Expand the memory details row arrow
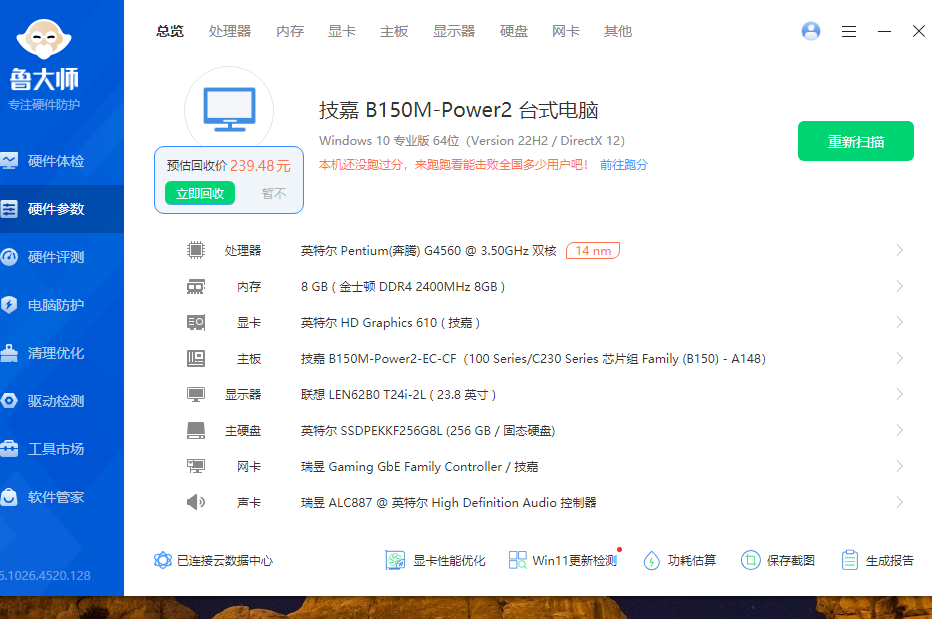The width and height of the screenshot is (932, 619). [899, 287]
